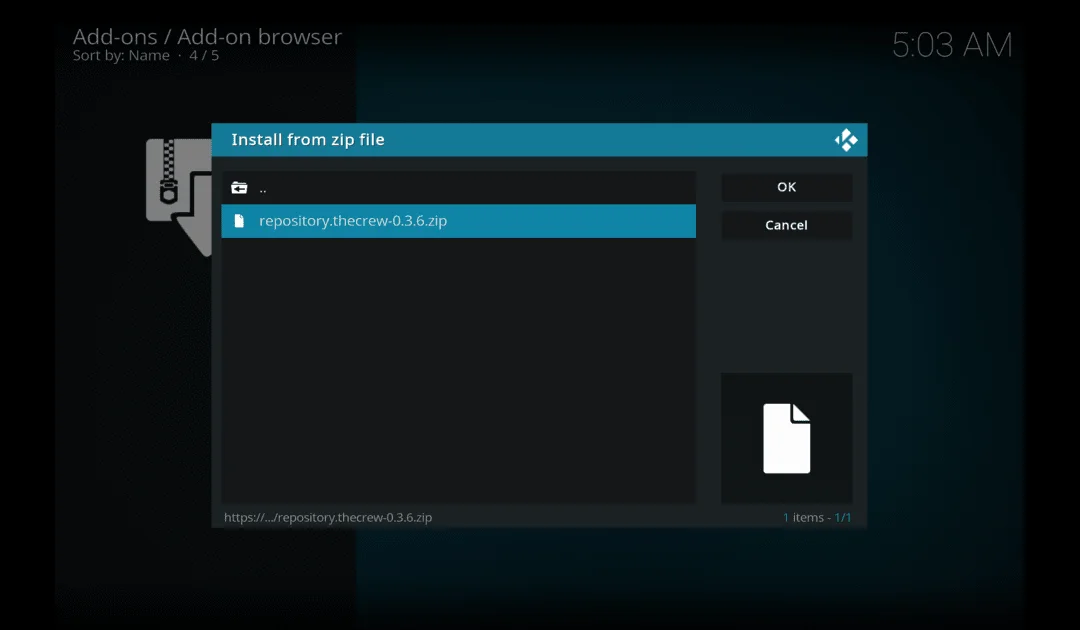The image size is (1080, 630).
Task: Click the file path text at dialog bottom
Action: pyautogui.click(x=328, y=517)
